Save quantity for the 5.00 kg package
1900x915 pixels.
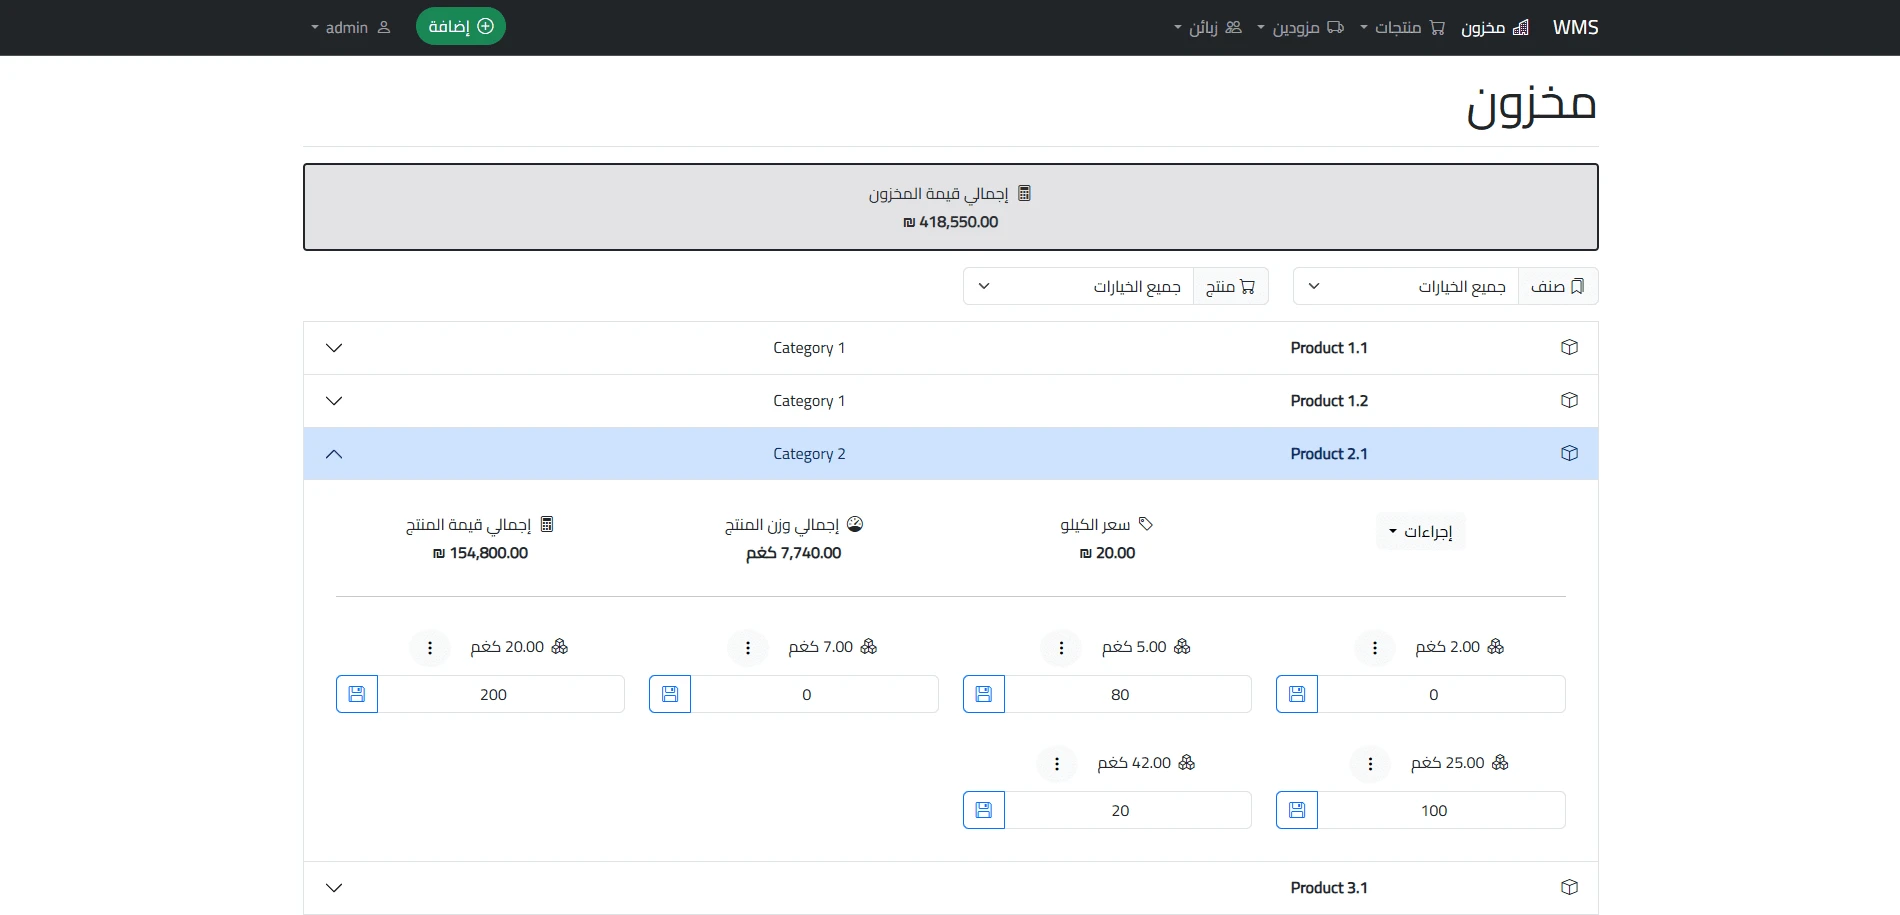coord(984,694)
